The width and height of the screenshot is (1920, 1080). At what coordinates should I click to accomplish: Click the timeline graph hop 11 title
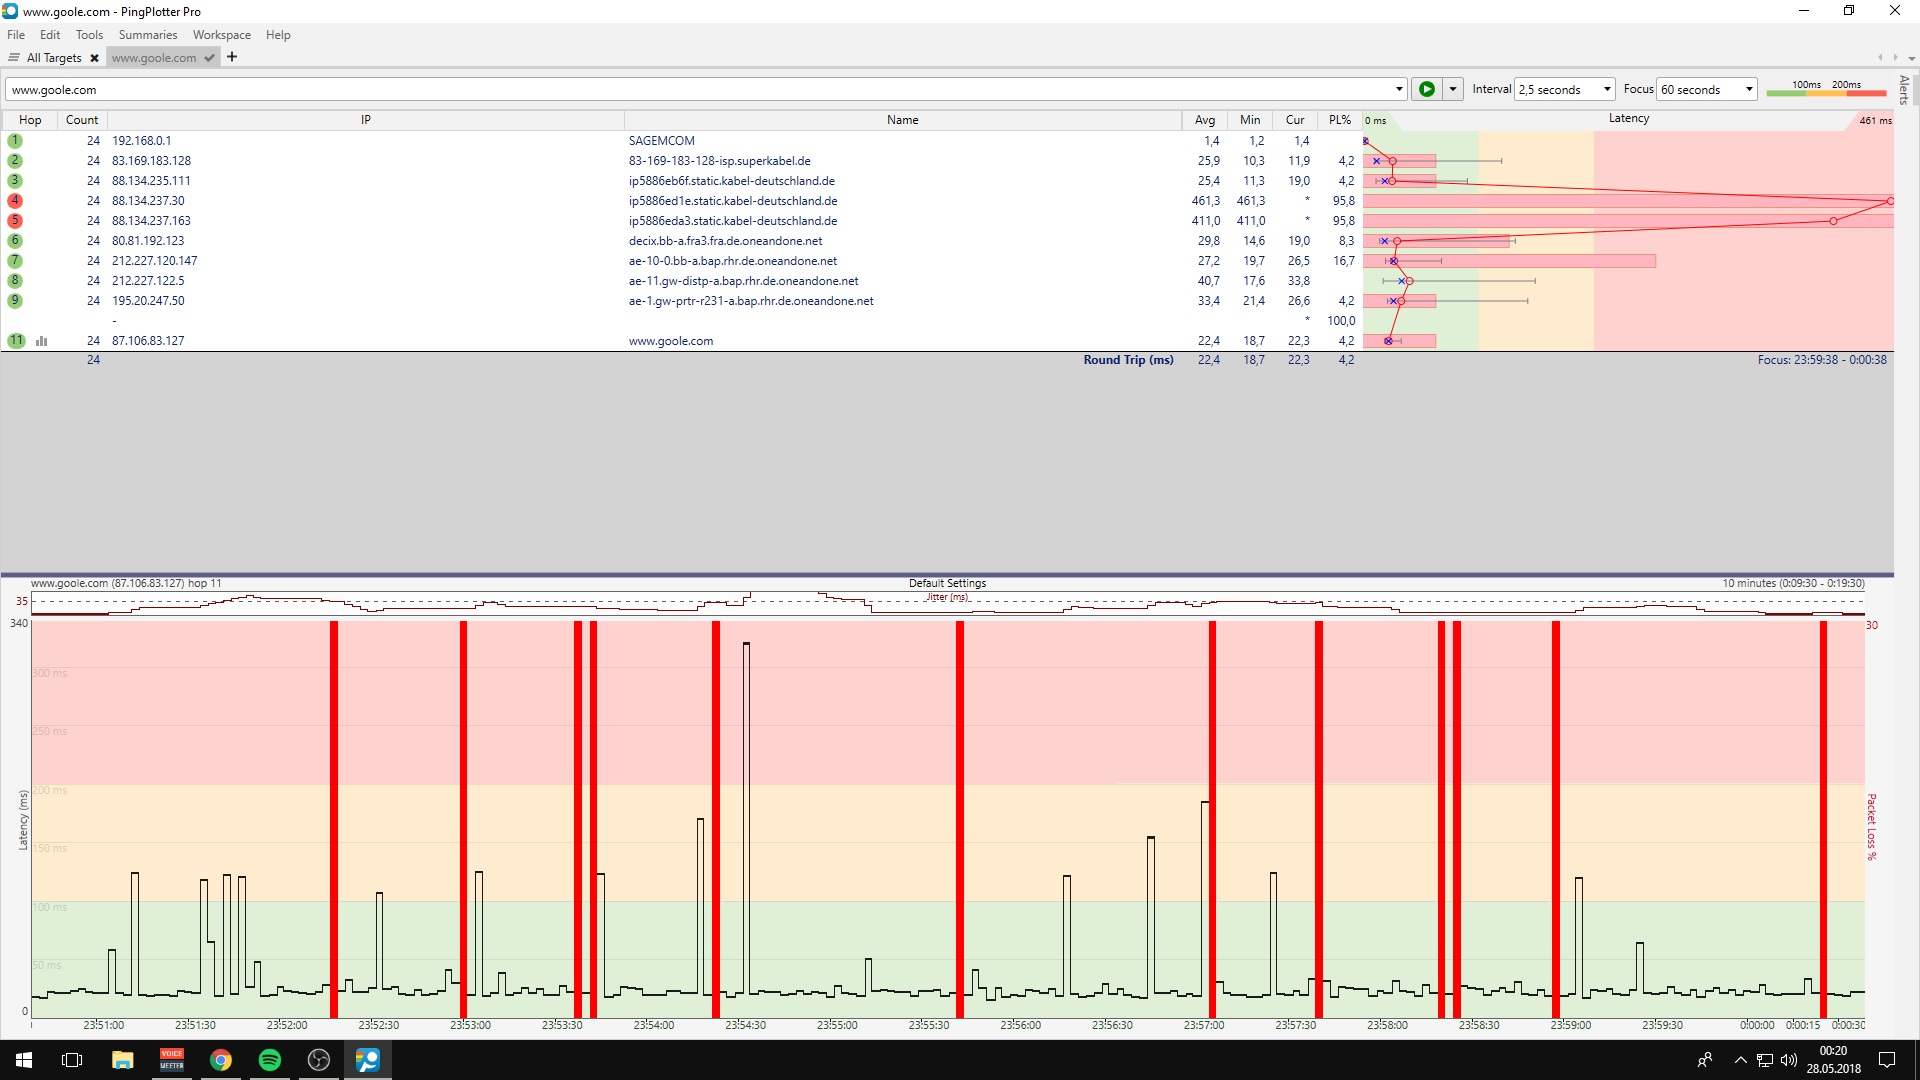tap(126, 583)
